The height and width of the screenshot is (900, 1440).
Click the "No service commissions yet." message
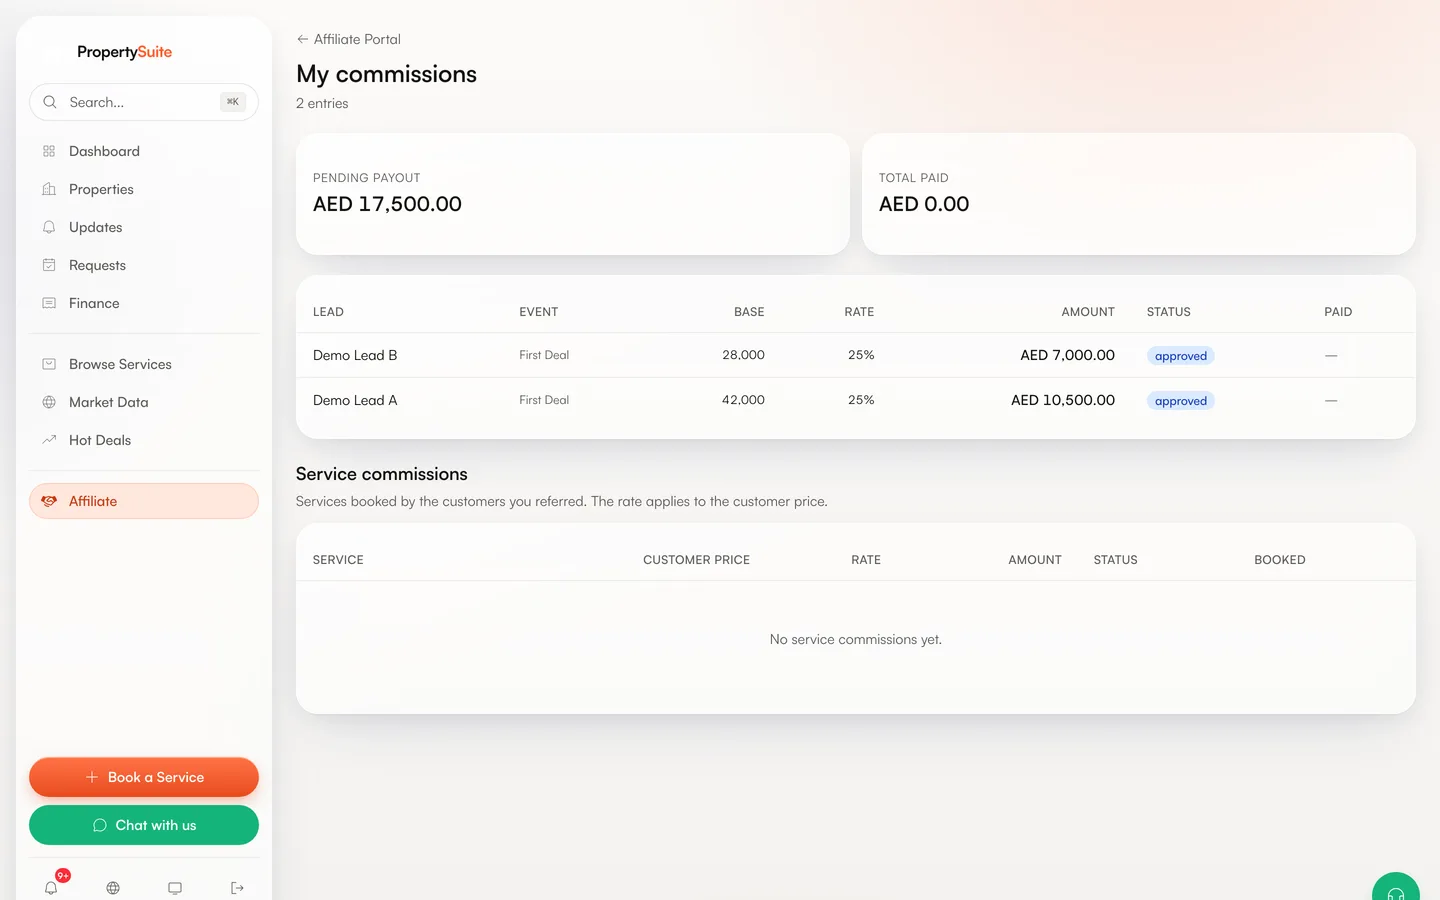click(856, 639)
